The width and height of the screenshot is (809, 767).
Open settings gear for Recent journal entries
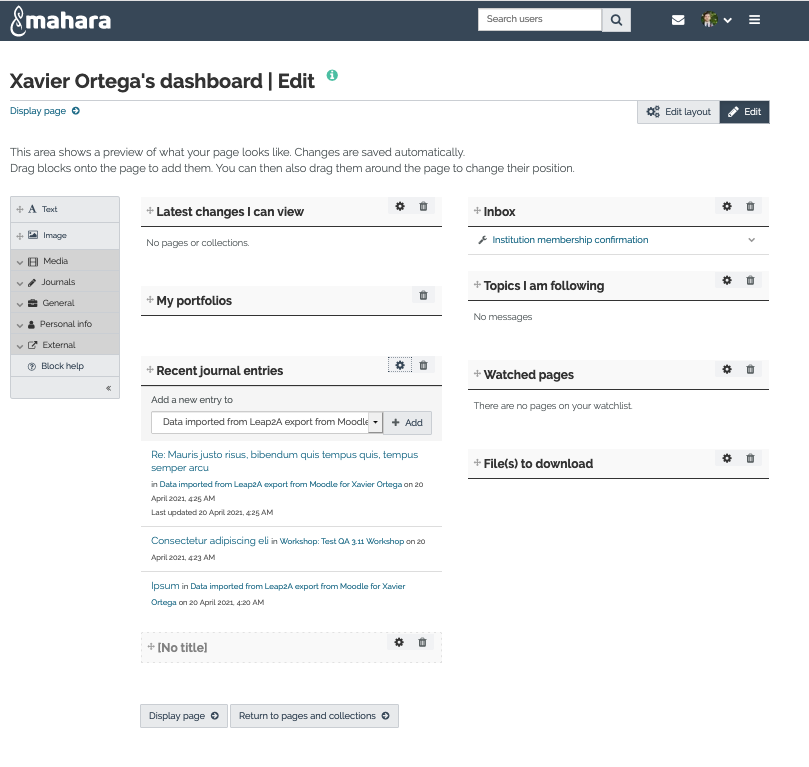pos(400,365)
